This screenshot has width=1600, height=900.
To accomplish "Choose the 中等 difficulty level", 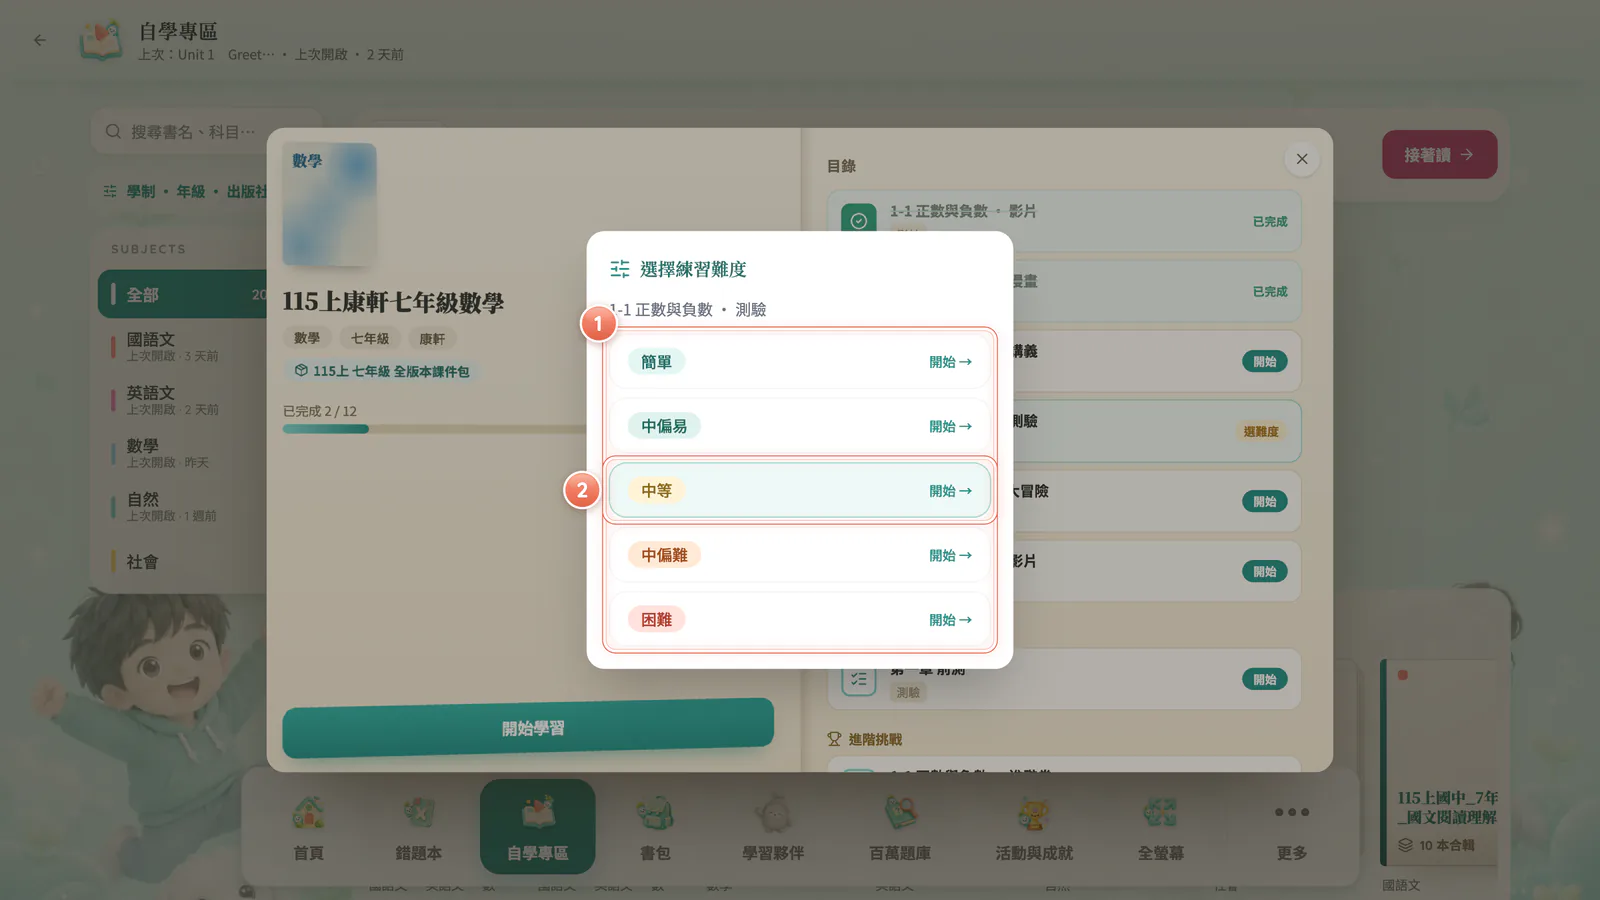I will coord(799,490).
